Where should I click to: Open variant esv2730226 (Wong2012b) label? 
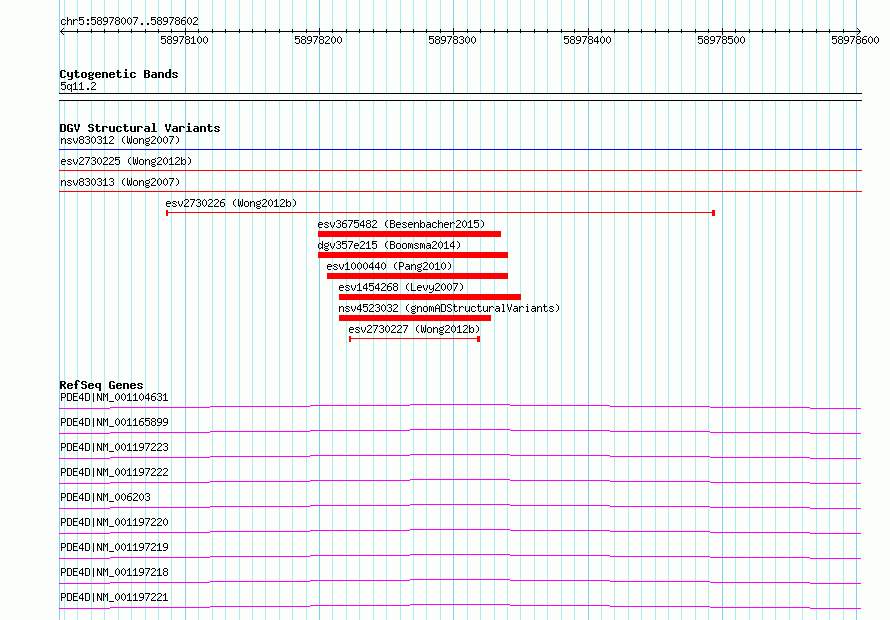[x=231, y=203]
